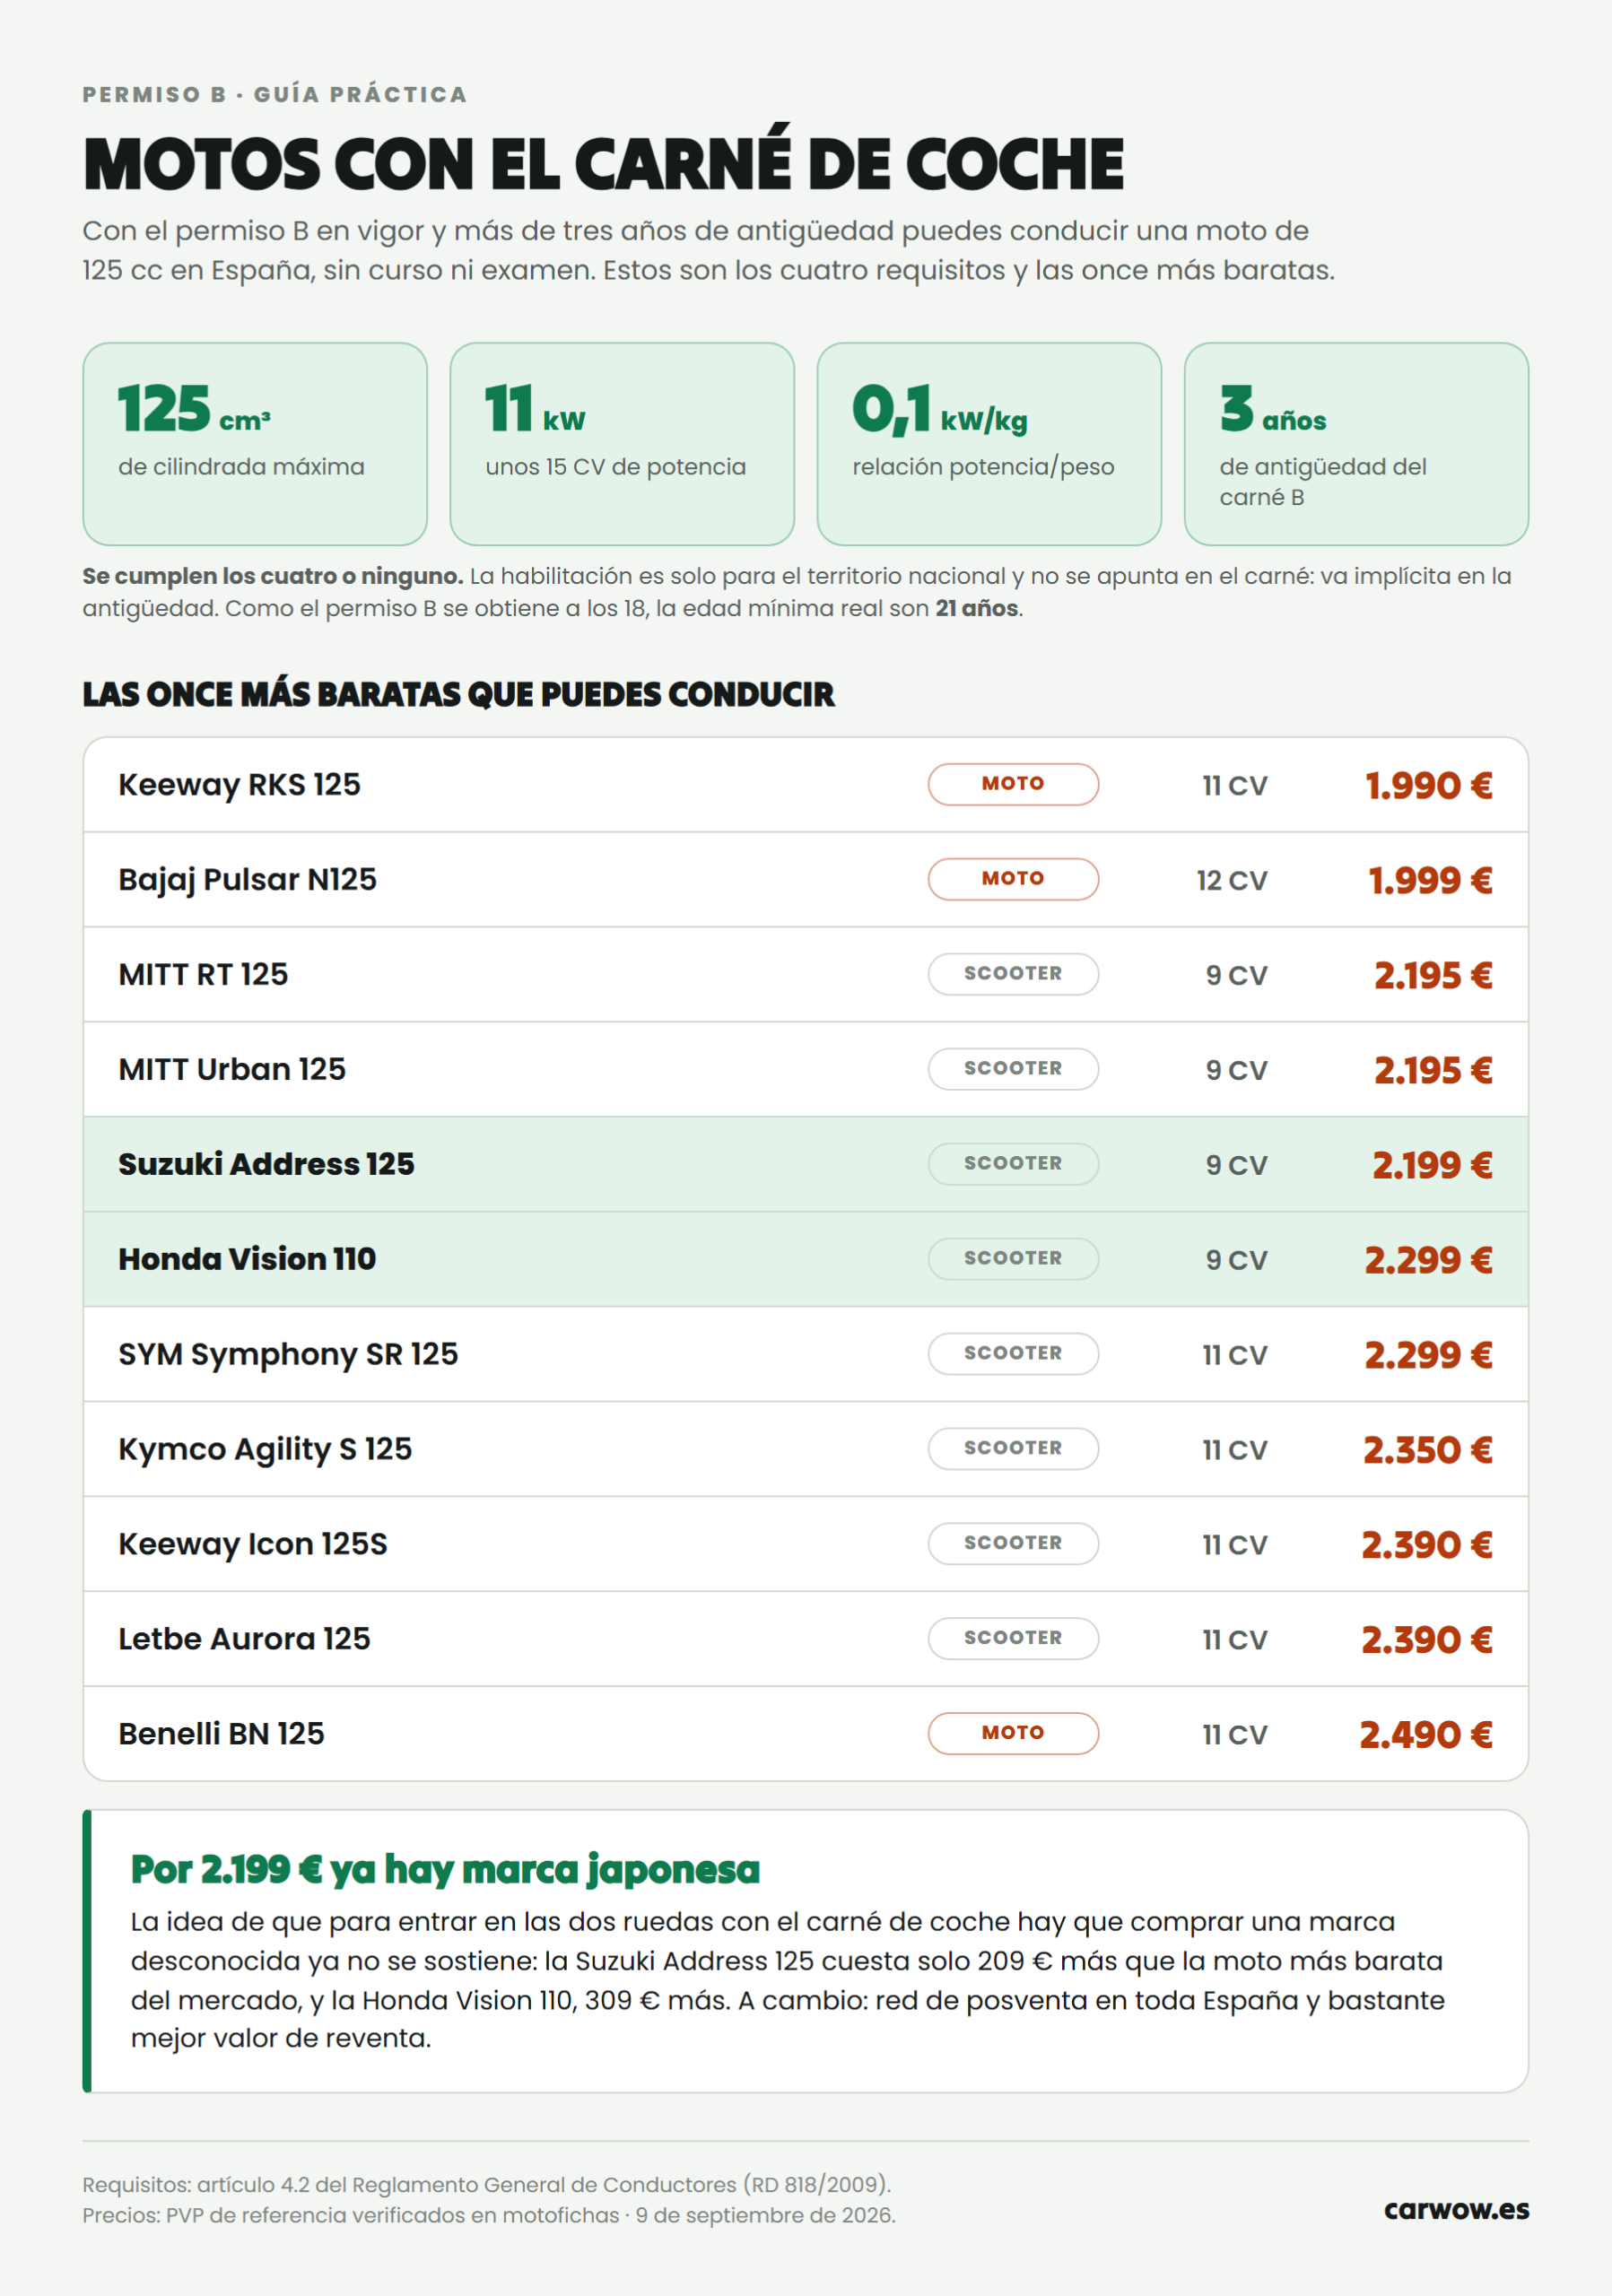Click the 1.990 € price
The width and height of the screenshot is (1612, 2296).
1429,786
